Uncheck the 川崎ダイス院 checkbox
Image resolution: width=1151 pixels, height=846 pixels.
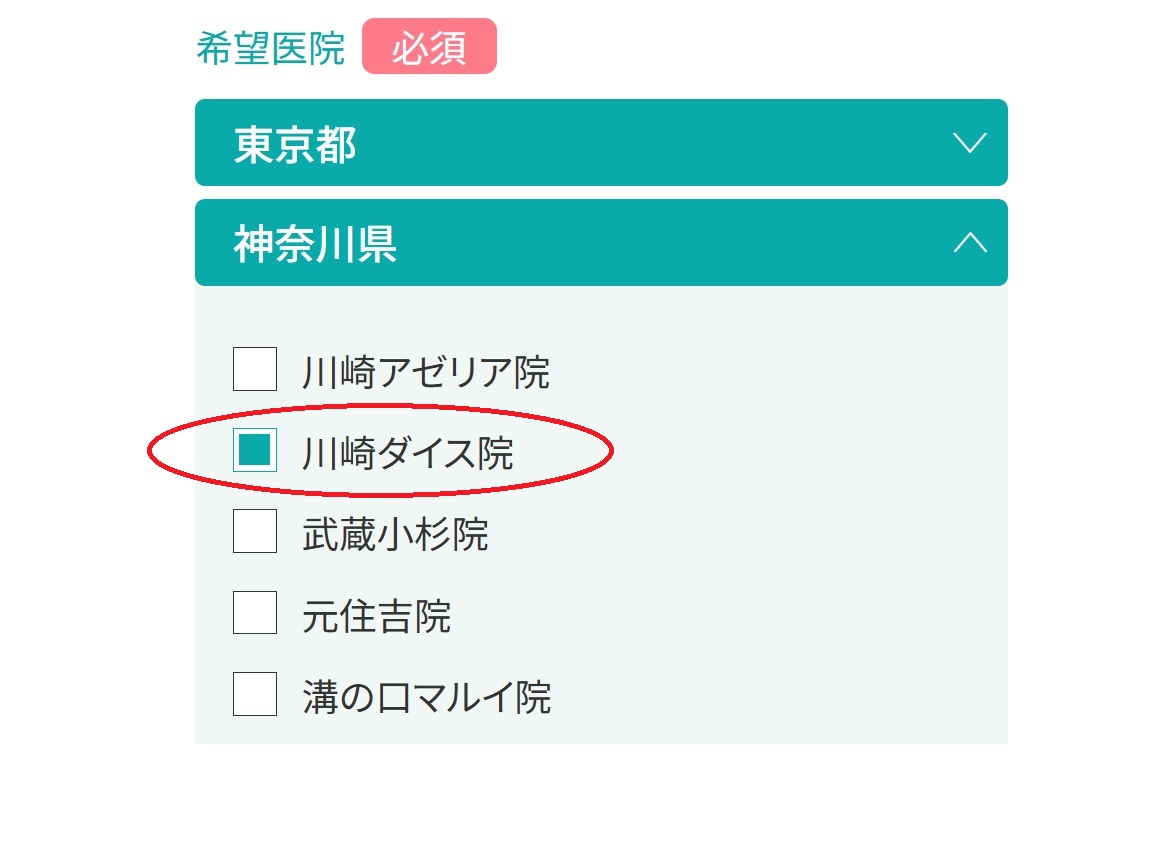click(x=255, y=450)
